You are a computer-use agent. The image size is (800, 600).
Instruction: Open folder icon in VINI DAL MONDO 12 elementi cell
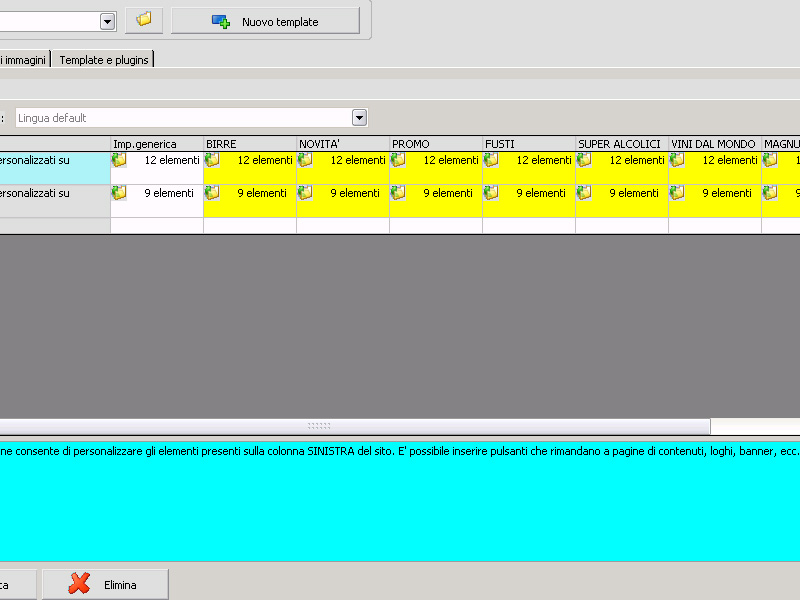677,160
